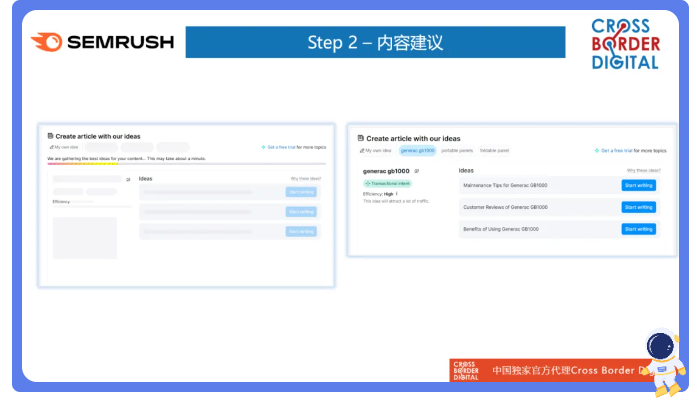697x401 pixels.
Task: Click the text Customer Reviews of Generac GB1000
Action: 505,207
